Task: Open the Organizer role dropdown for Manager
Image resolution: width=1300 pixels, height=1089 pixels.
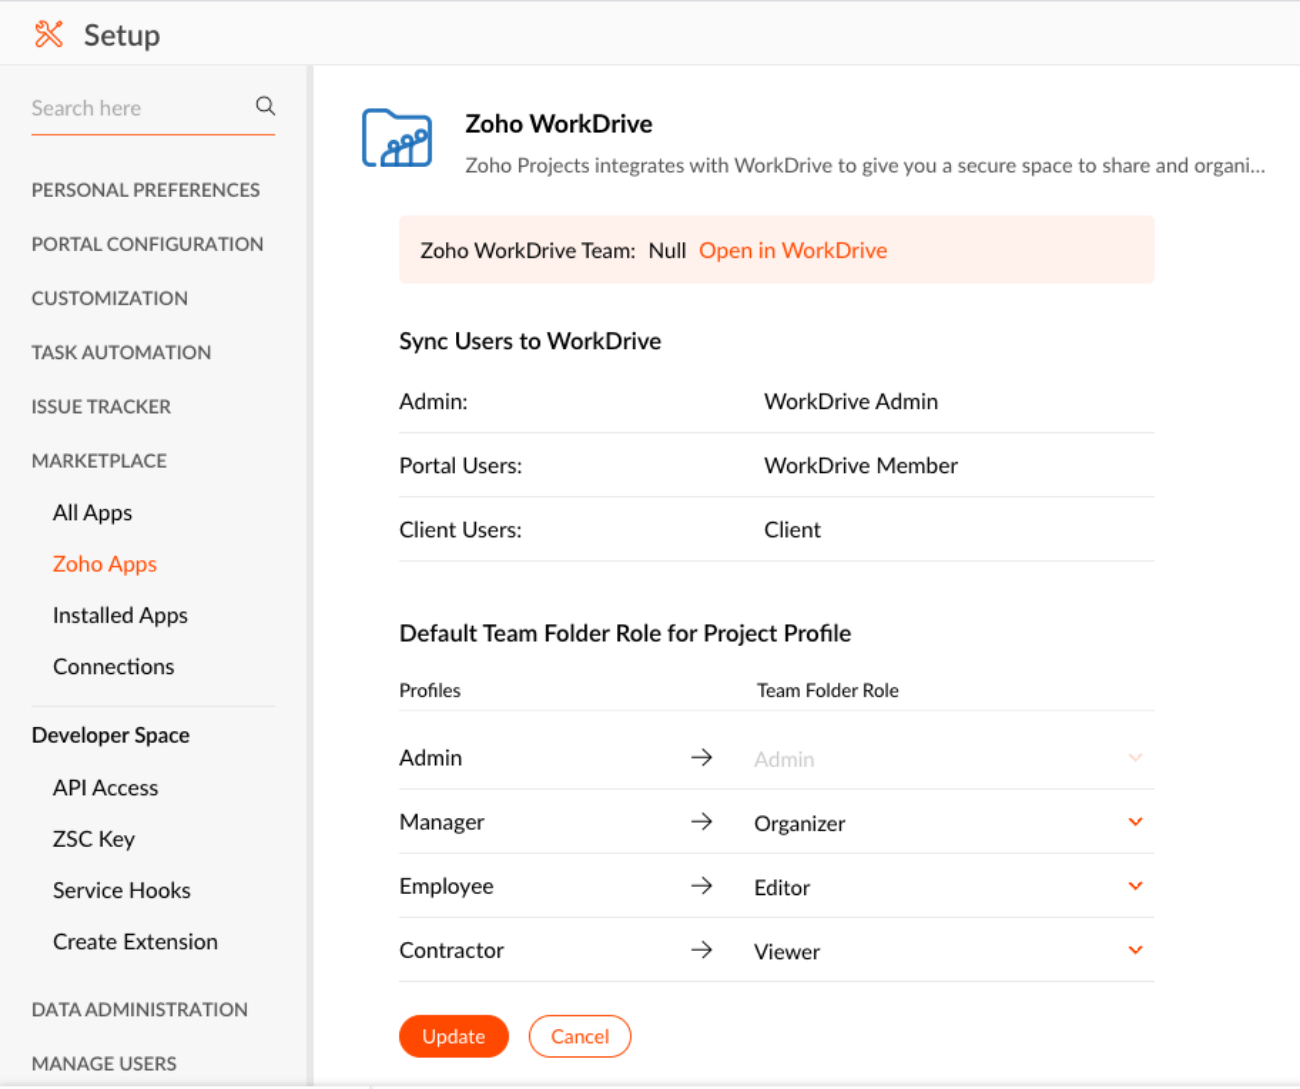Action: 1135,821
